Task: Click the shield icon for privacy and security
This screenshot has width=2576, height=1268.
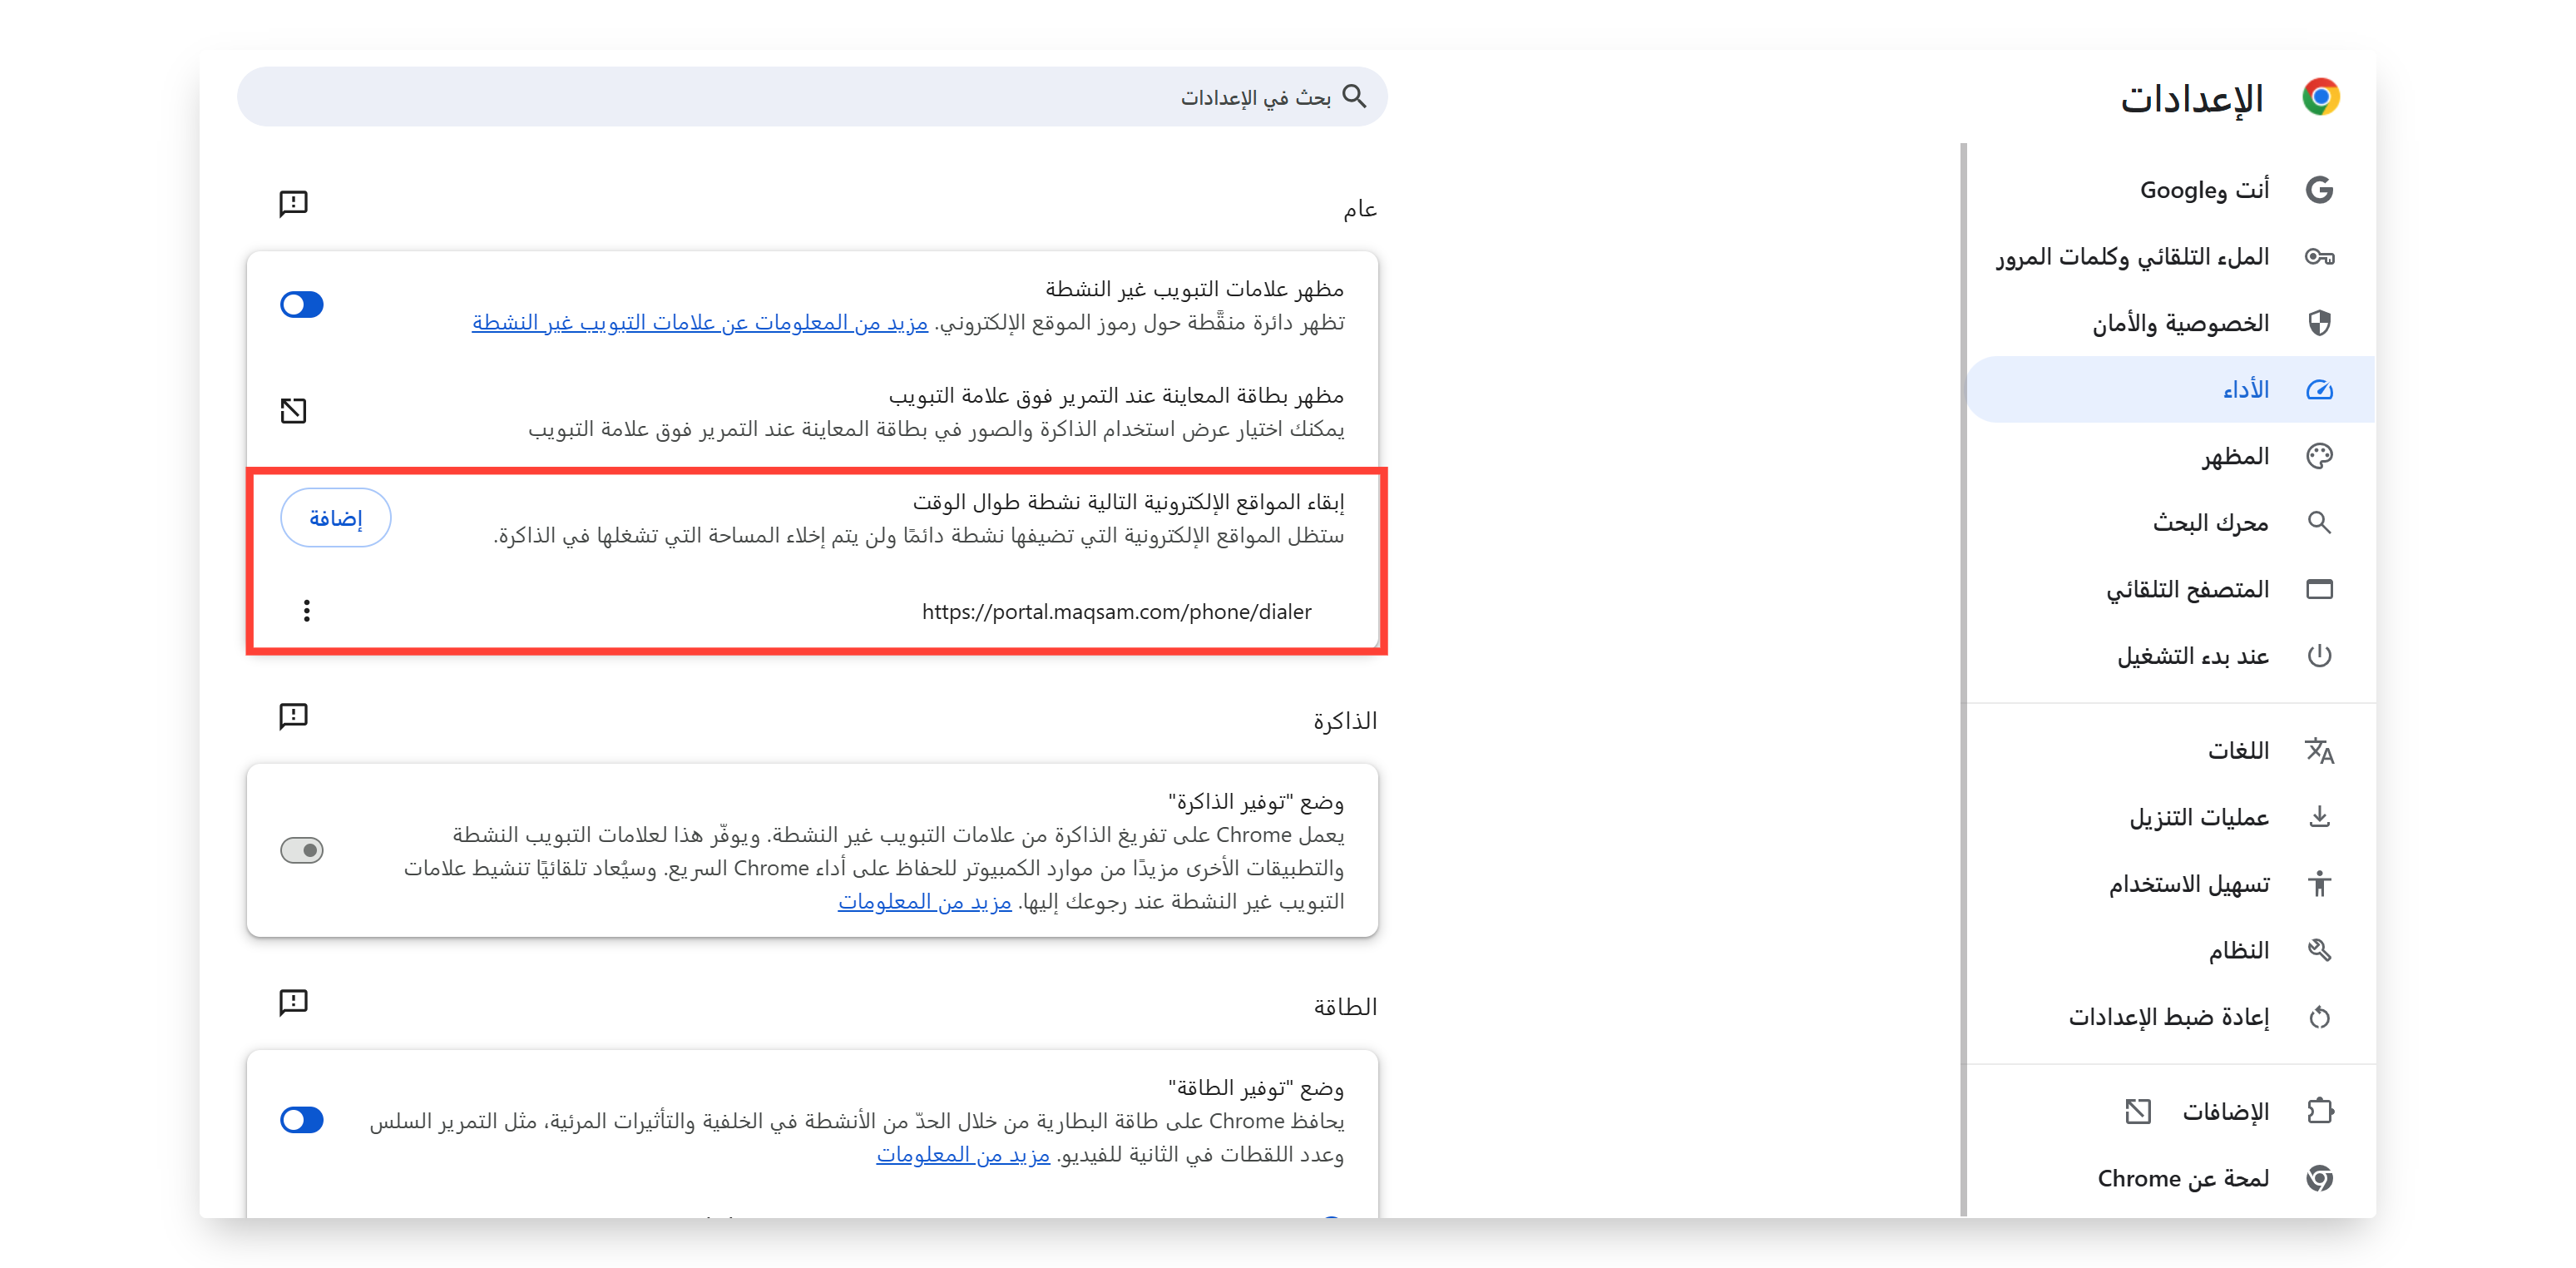Action: point(2319,323)
